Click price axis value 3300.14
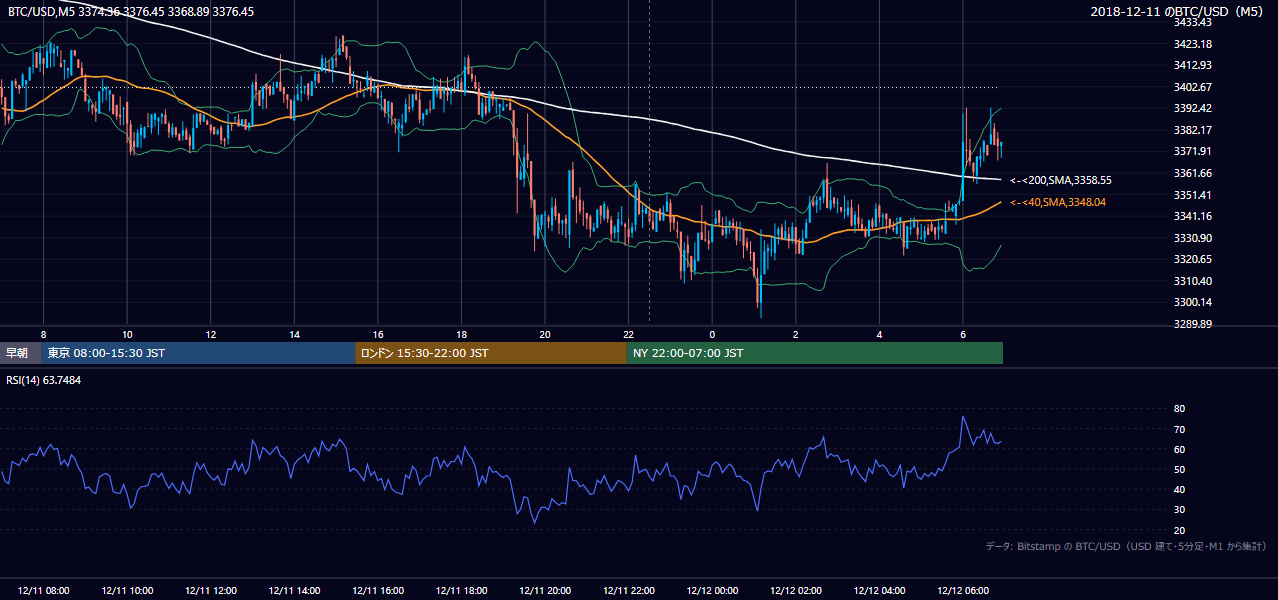The image size is (1278, 600). pos(1193,302)
